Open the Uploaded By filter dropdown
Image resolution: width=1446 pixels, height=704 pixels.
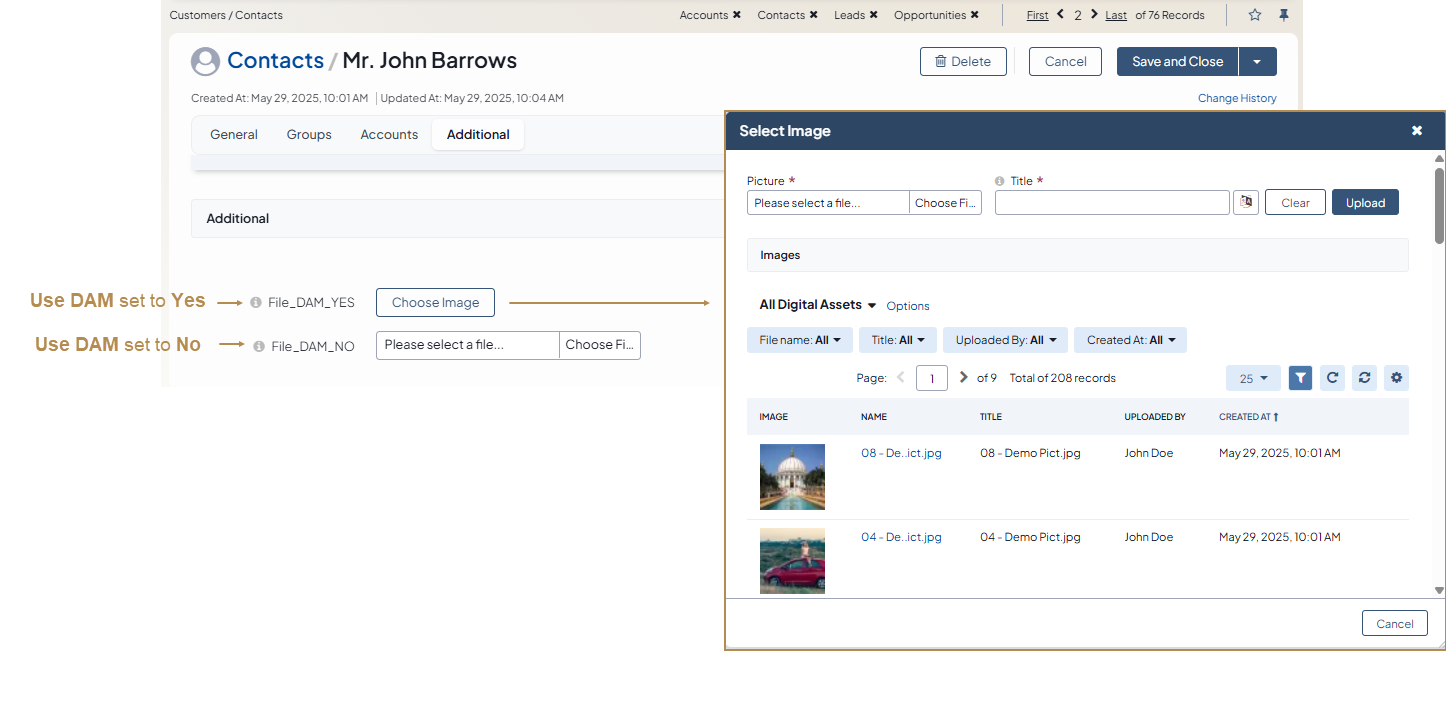[1005, 340]
